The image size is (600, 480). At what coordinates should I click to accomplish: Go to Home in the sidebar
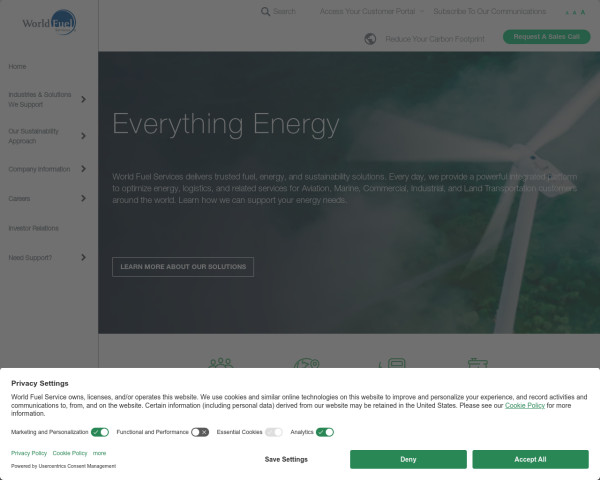17,67
